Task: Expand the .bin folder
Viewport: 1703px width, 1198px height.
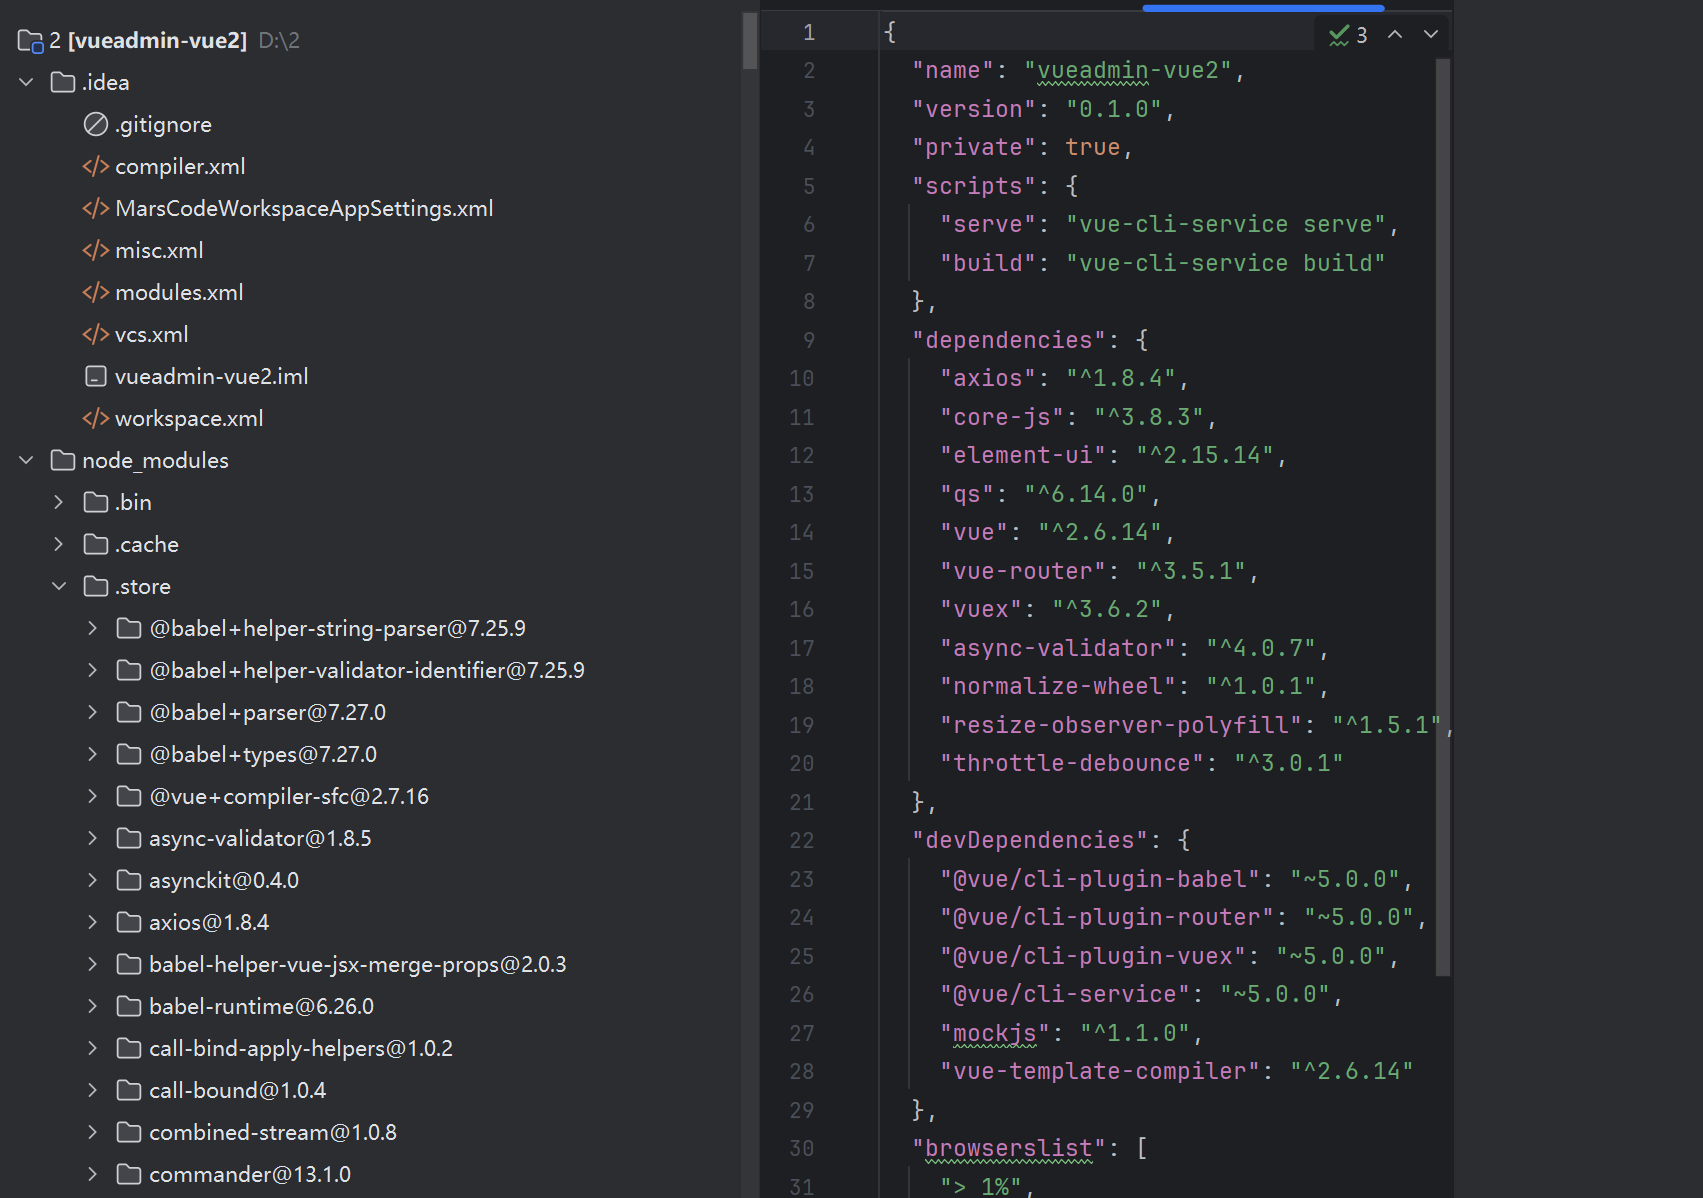Action: 59,502
